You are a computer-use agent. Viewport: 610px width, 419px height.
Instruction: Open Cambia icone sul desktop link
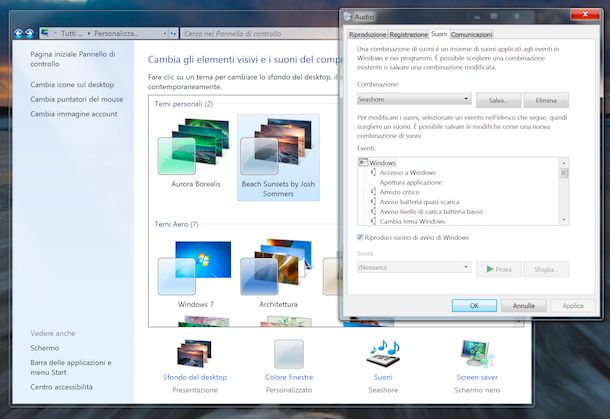[72, 84]
